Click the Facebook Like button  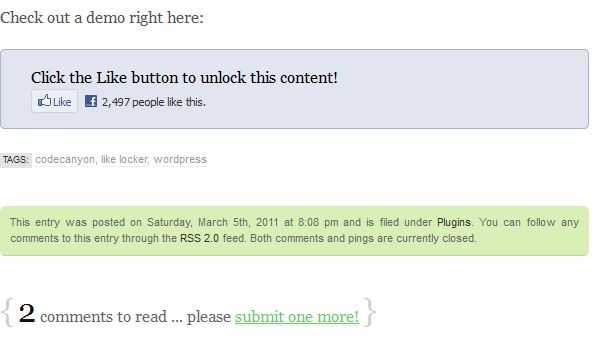55,101
